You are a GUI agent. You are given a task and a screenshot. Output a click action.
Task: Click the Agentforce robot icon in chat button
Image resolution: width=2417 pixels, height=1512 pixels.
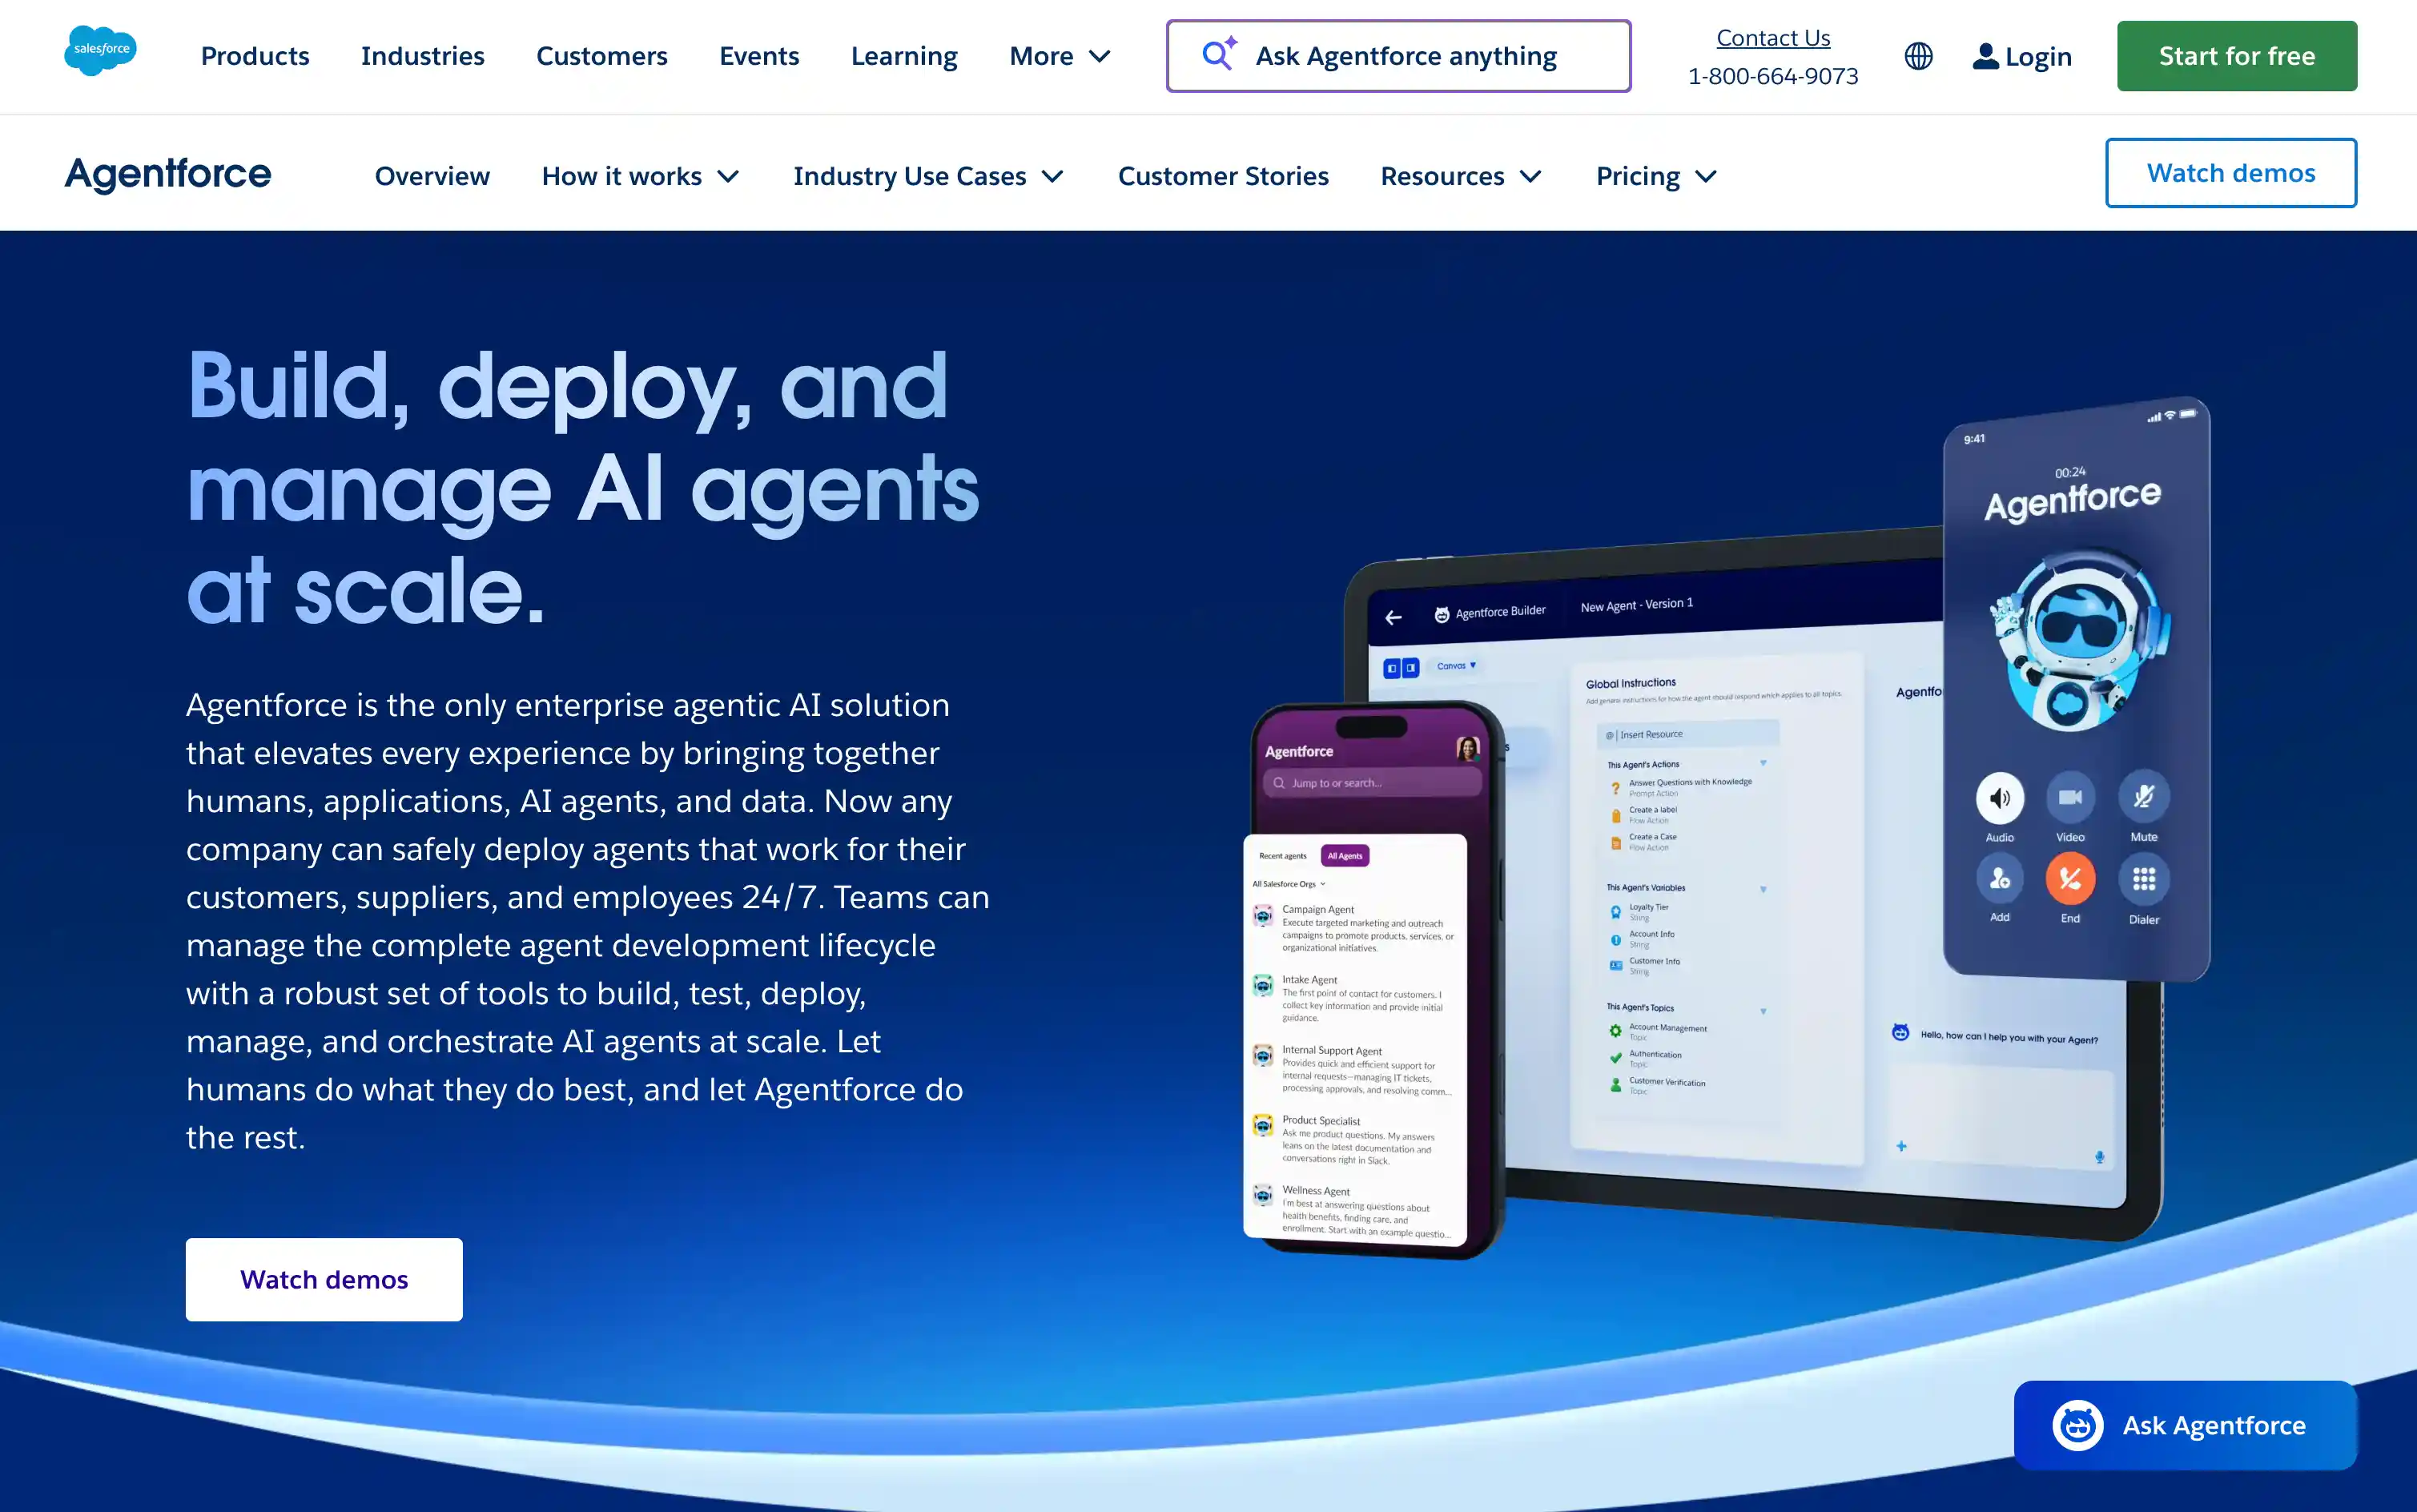(x=2077, y=1425)
